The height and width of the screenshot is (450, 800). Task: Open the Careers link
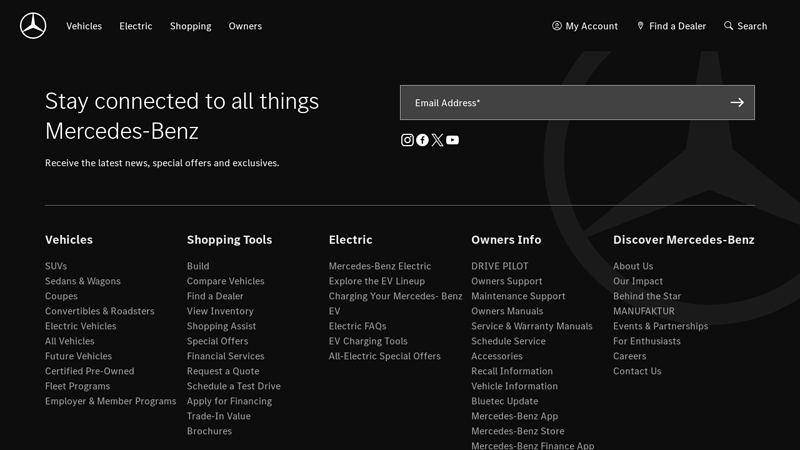coord(629,356)
